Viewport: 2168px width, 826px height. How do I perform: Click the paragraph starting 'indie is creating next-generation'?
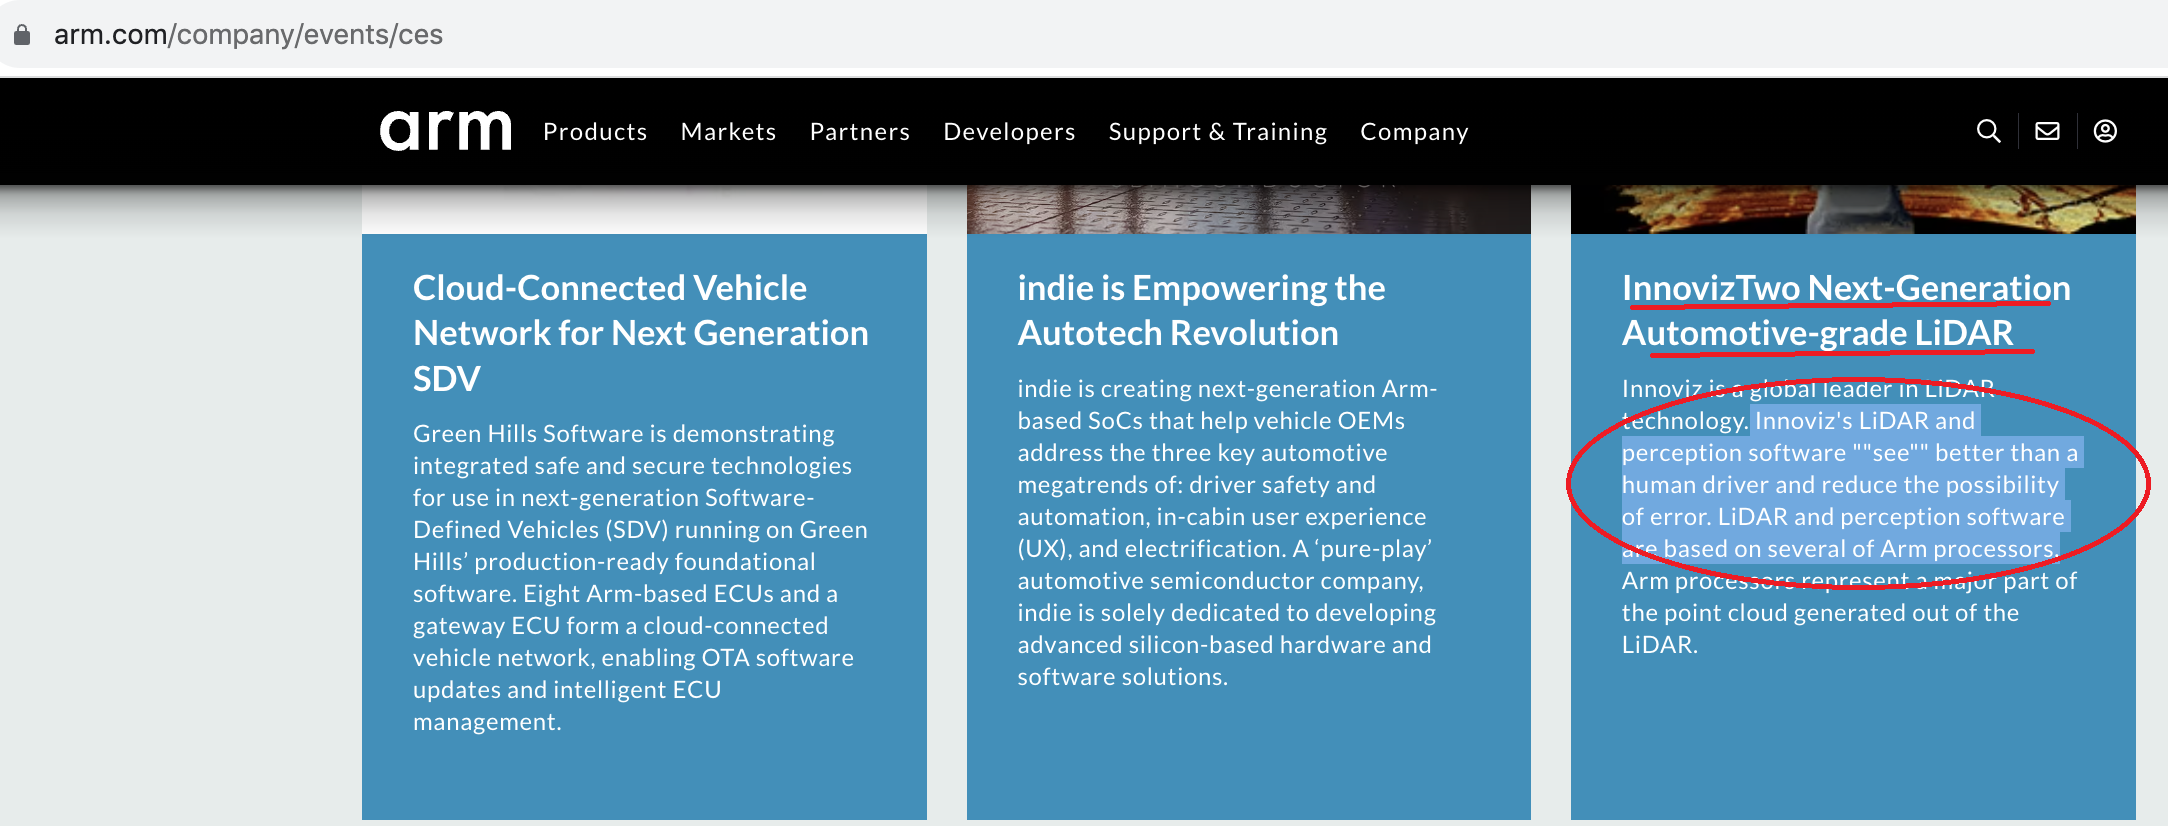click(1227, 532)
